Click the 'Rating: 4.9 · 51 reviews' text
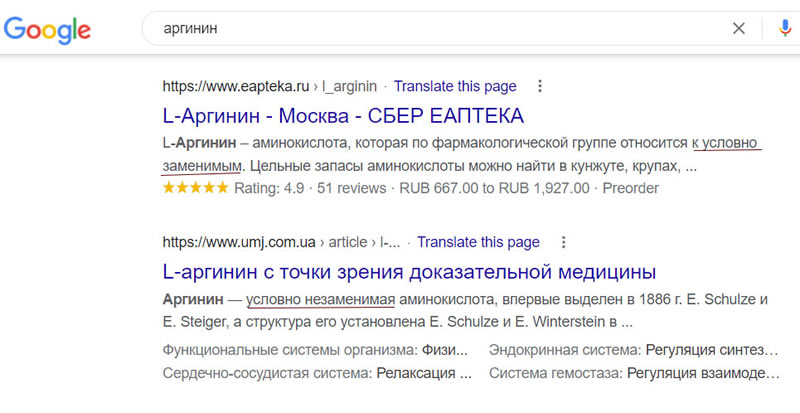 click(310, 188)
